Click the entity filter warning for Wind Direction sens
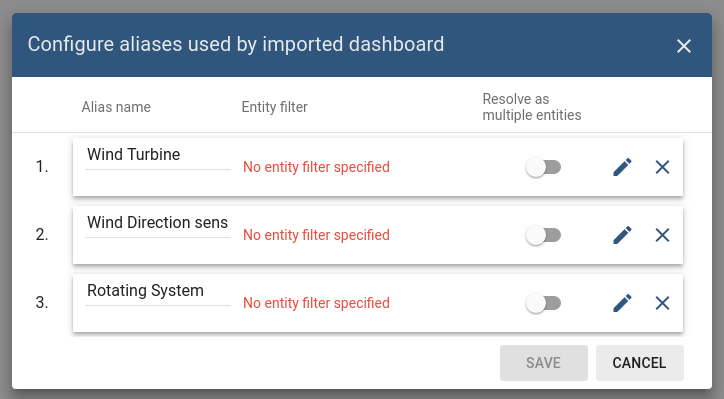Viewport: 724px width, 399px height. point(316,235)
